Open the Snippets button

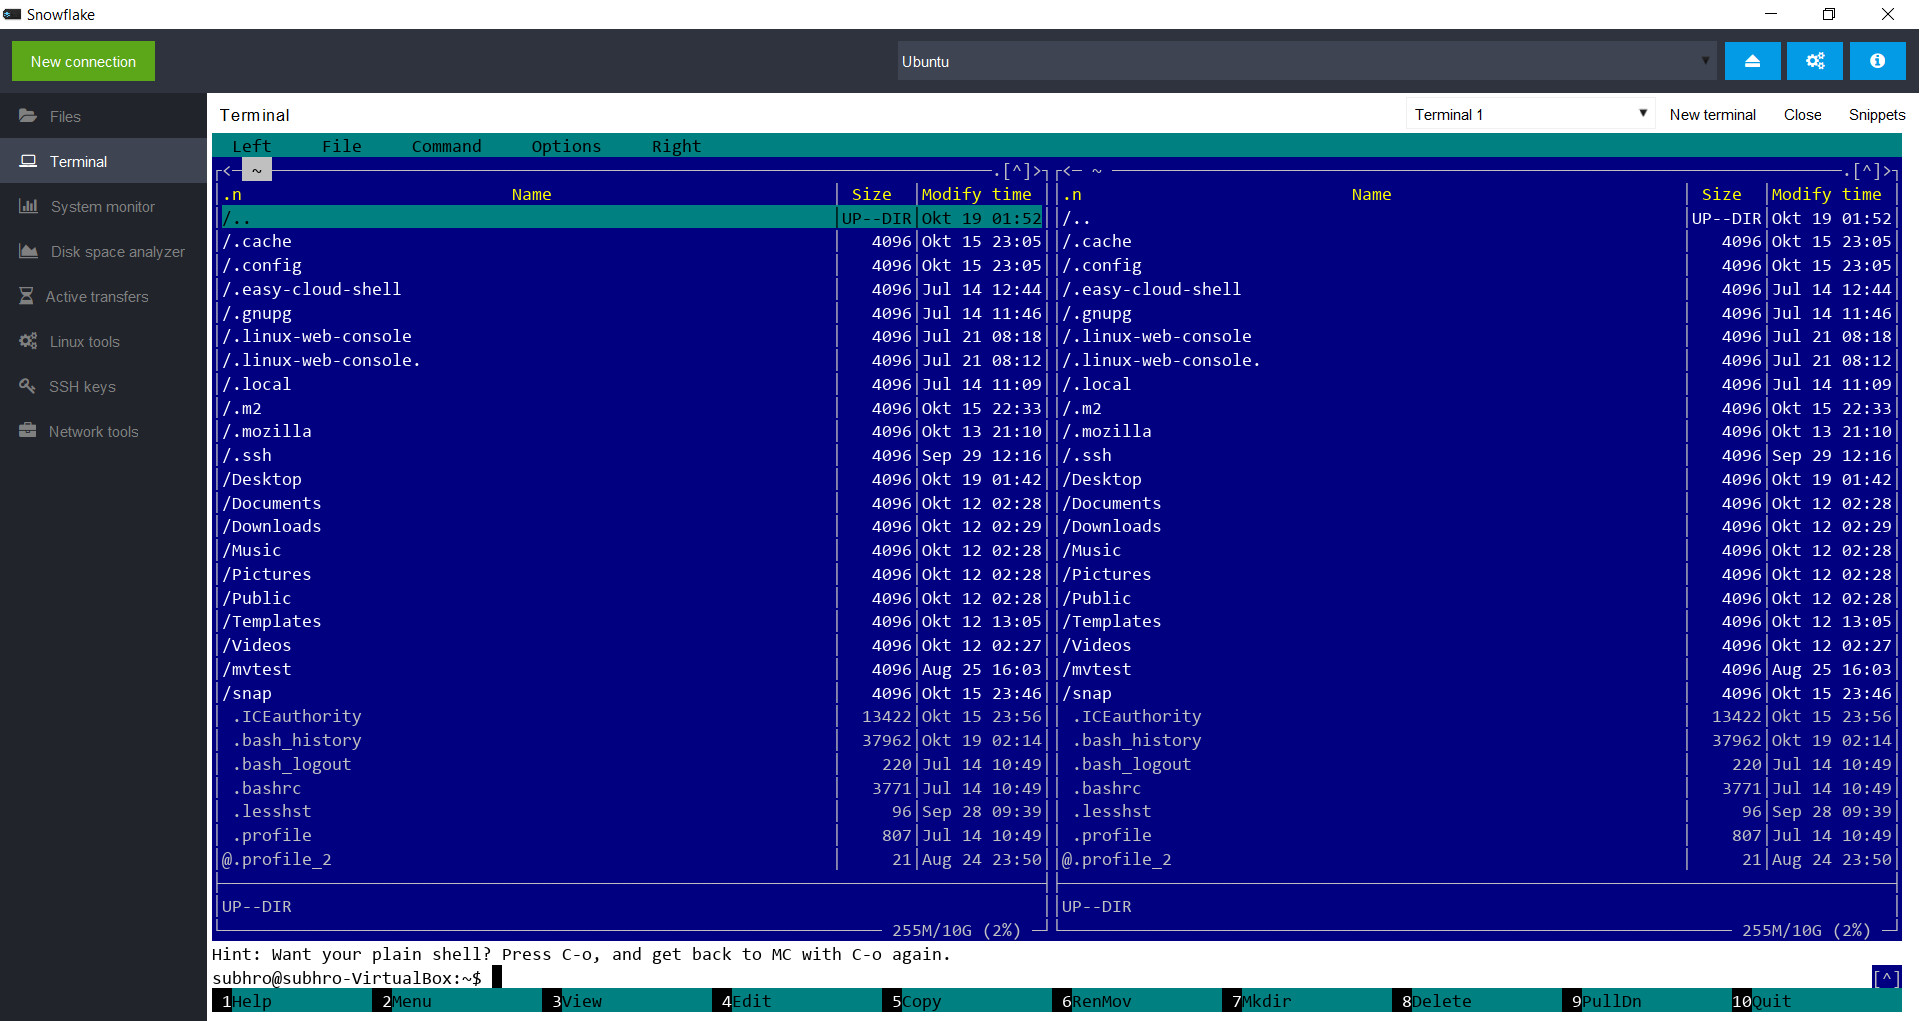click(x=1877, y=115)
